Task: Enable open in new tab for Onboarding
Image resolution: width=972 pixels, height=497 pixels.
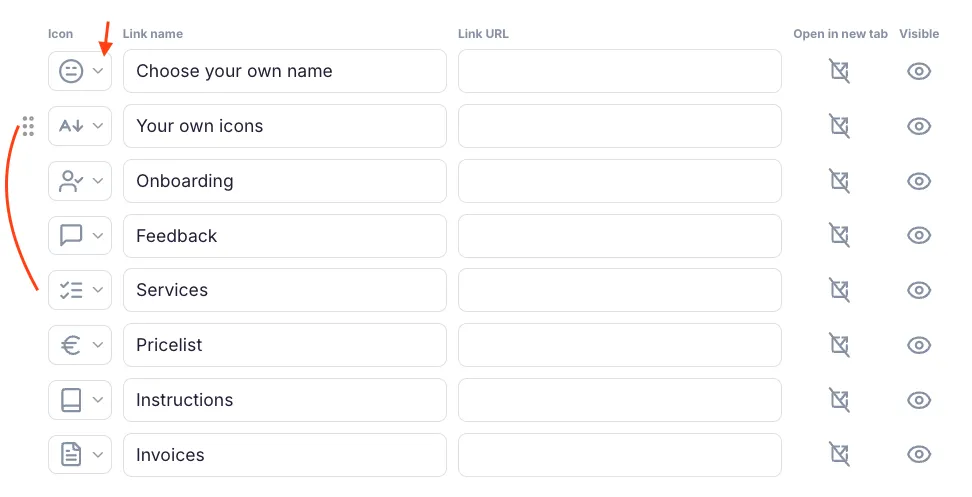Action: (x=840, y=181)
